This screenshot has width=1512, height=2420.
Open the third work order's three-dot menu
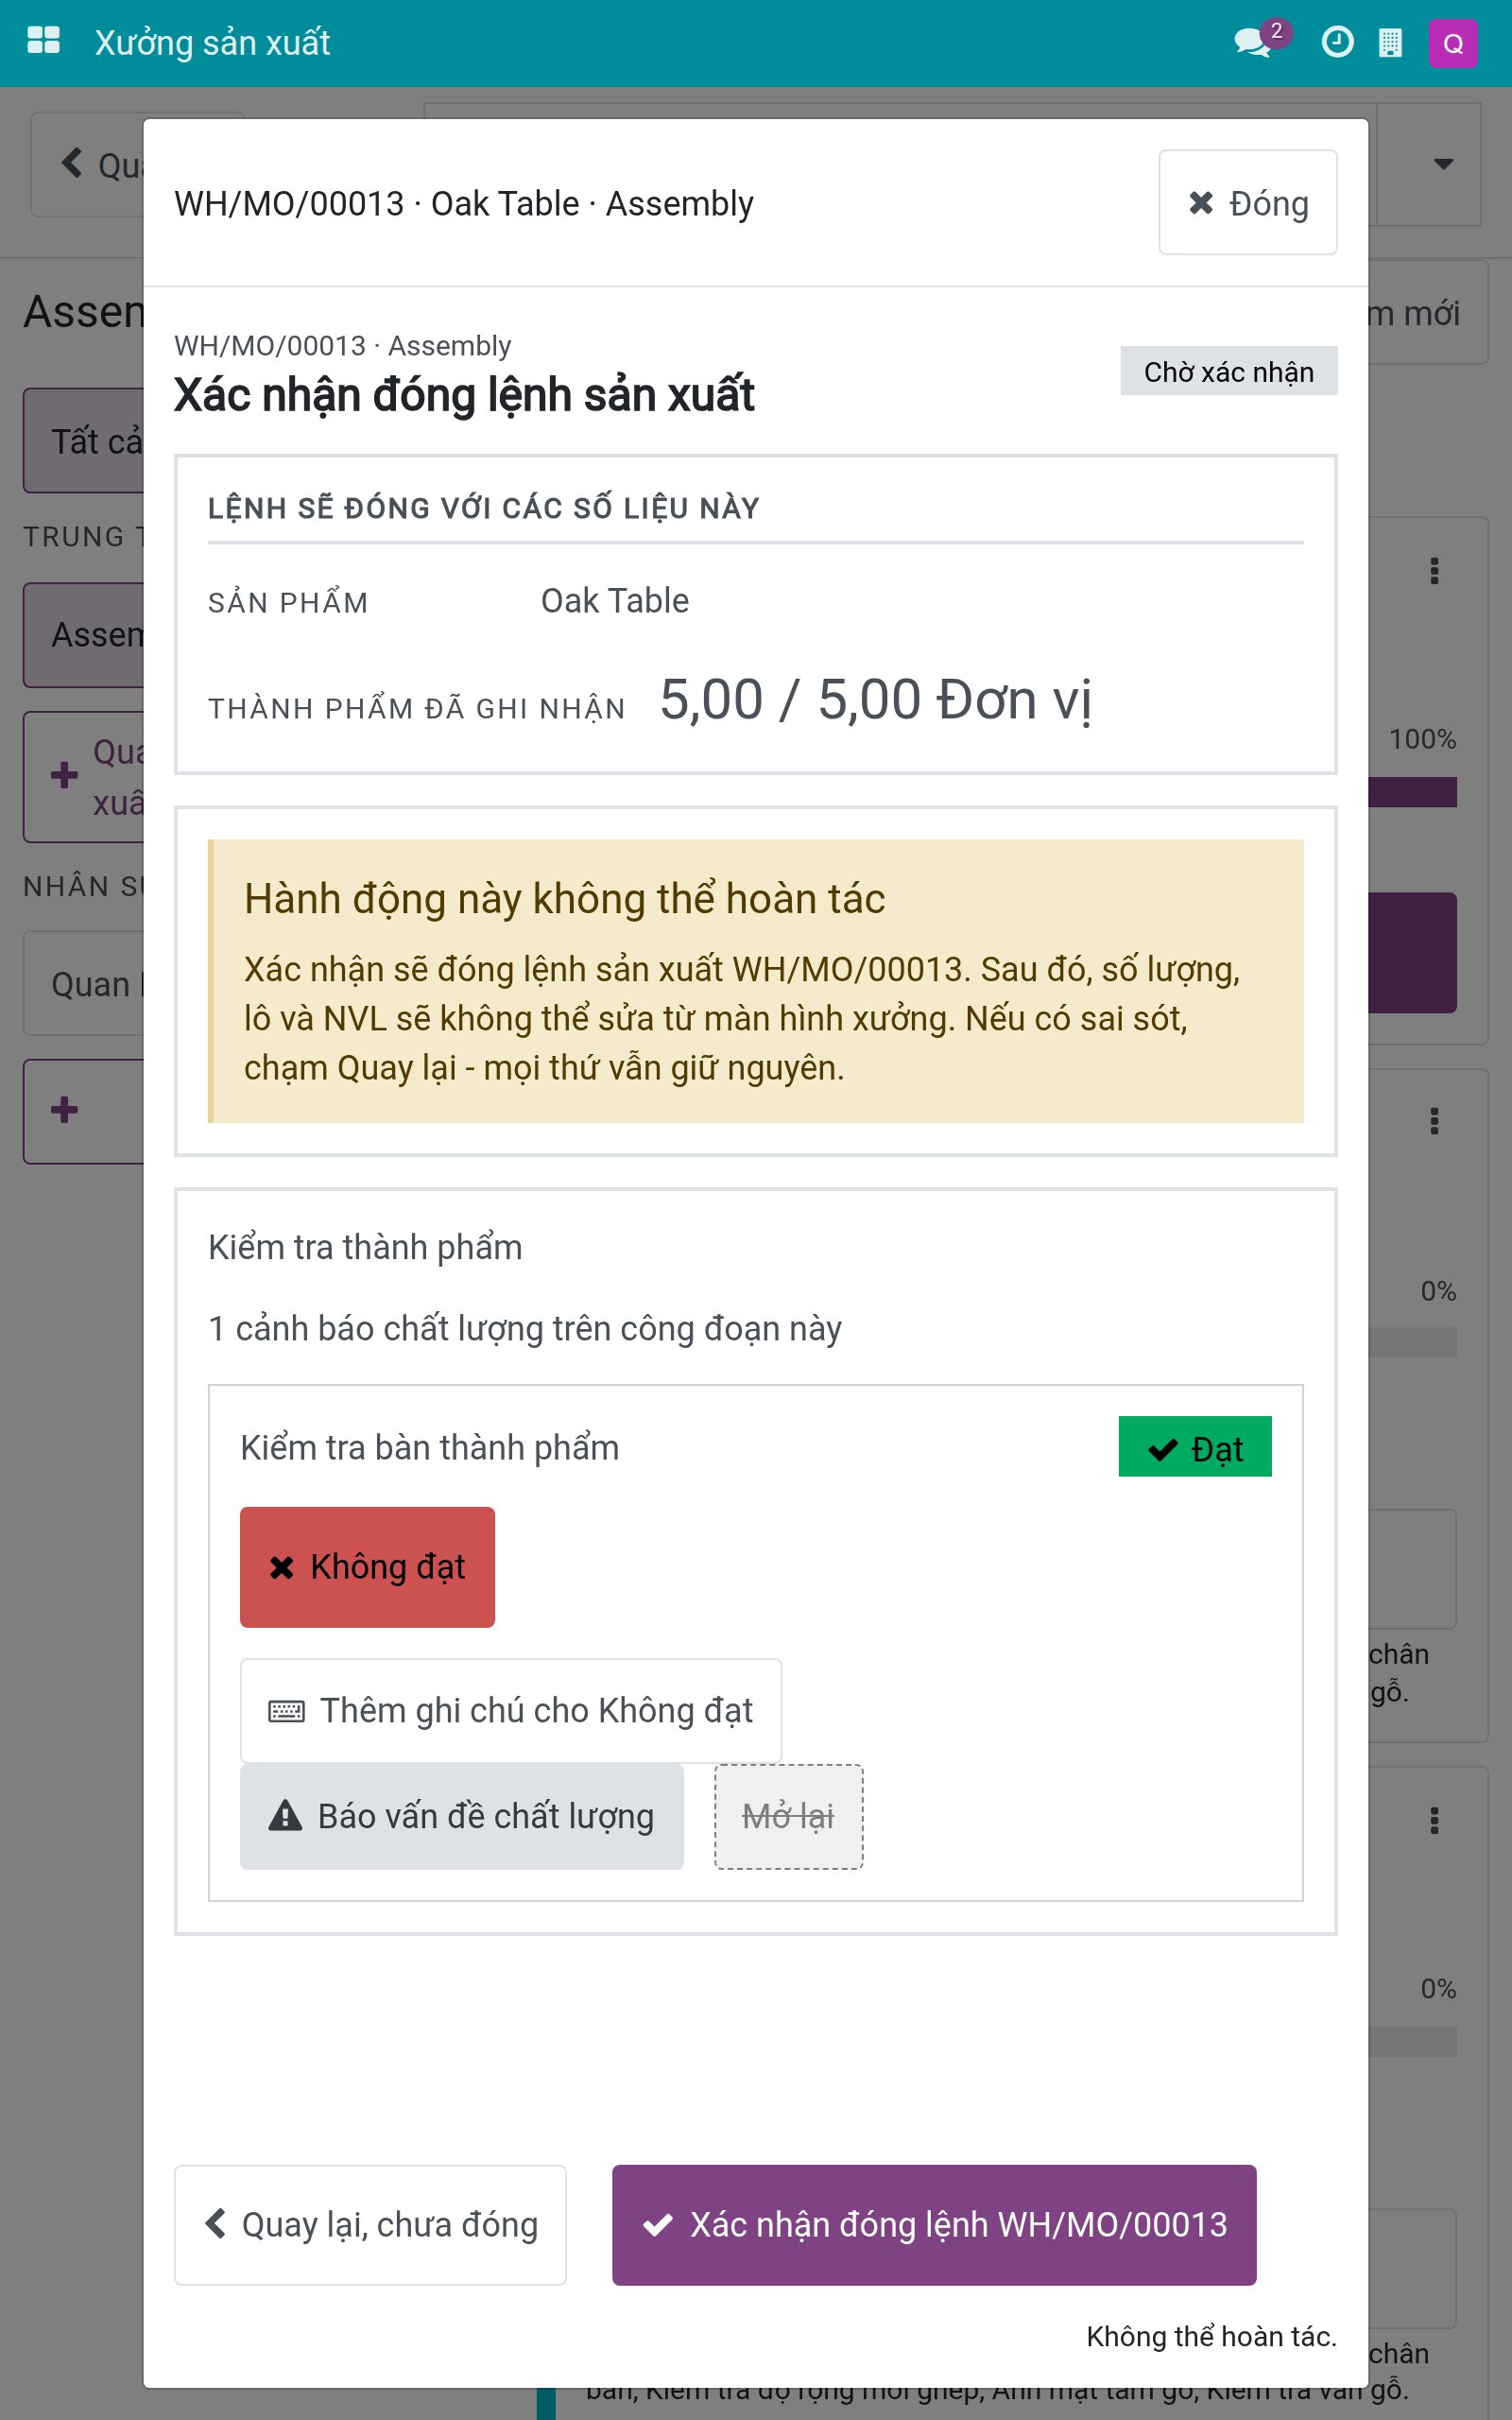[x=1434, y=1820]
